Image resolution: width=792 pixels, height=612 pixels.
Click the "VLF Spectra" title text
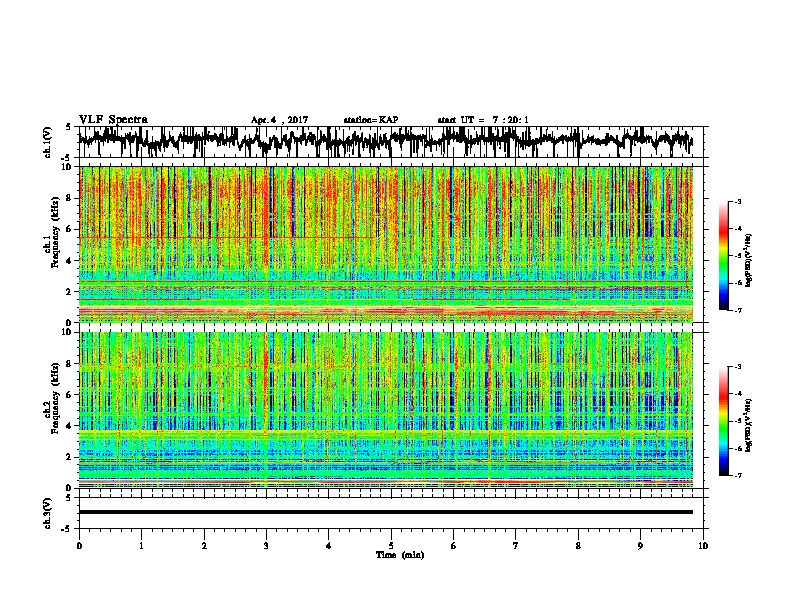coord(113,120)
